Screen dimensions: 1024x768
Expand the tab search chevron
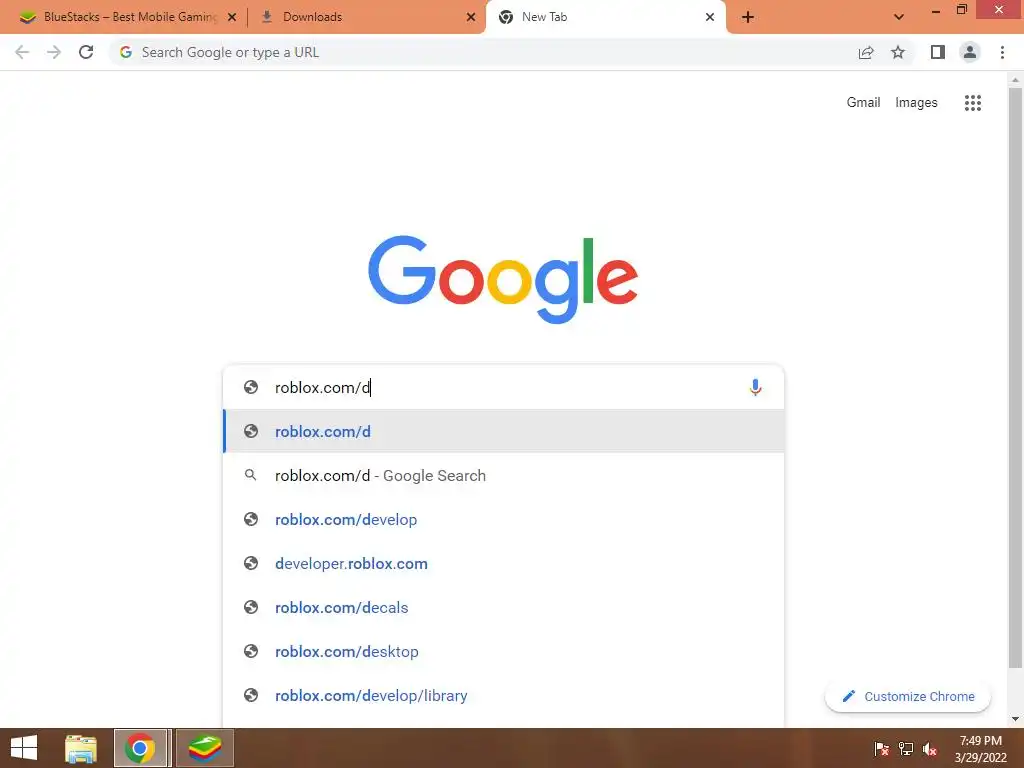[899, 17]
